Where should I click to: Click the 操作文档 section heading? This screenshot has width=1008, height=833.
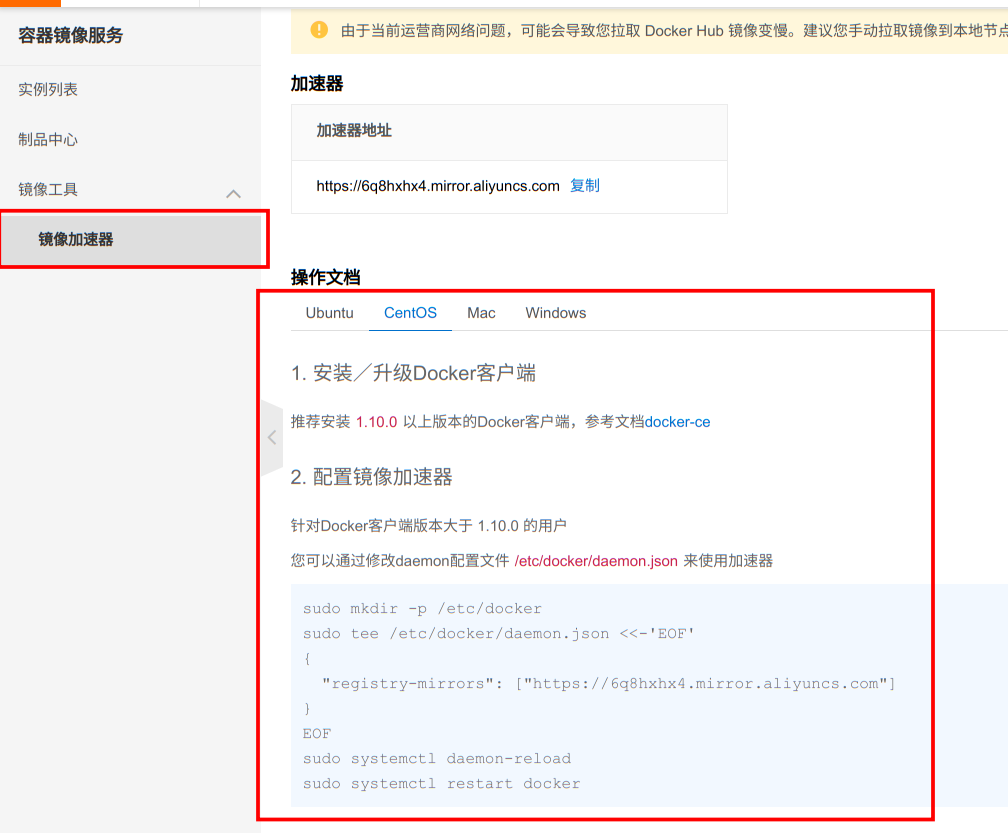325,277
